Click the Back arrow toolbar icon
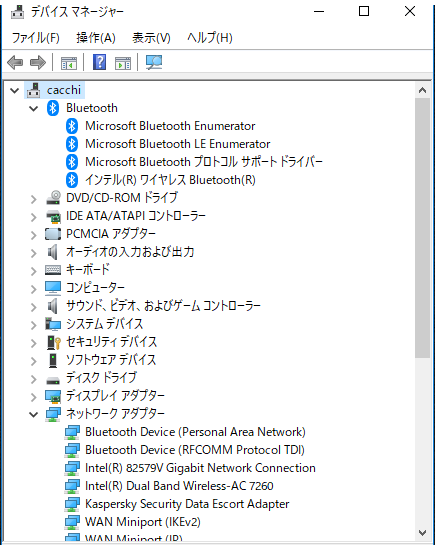 coord(15,63)
